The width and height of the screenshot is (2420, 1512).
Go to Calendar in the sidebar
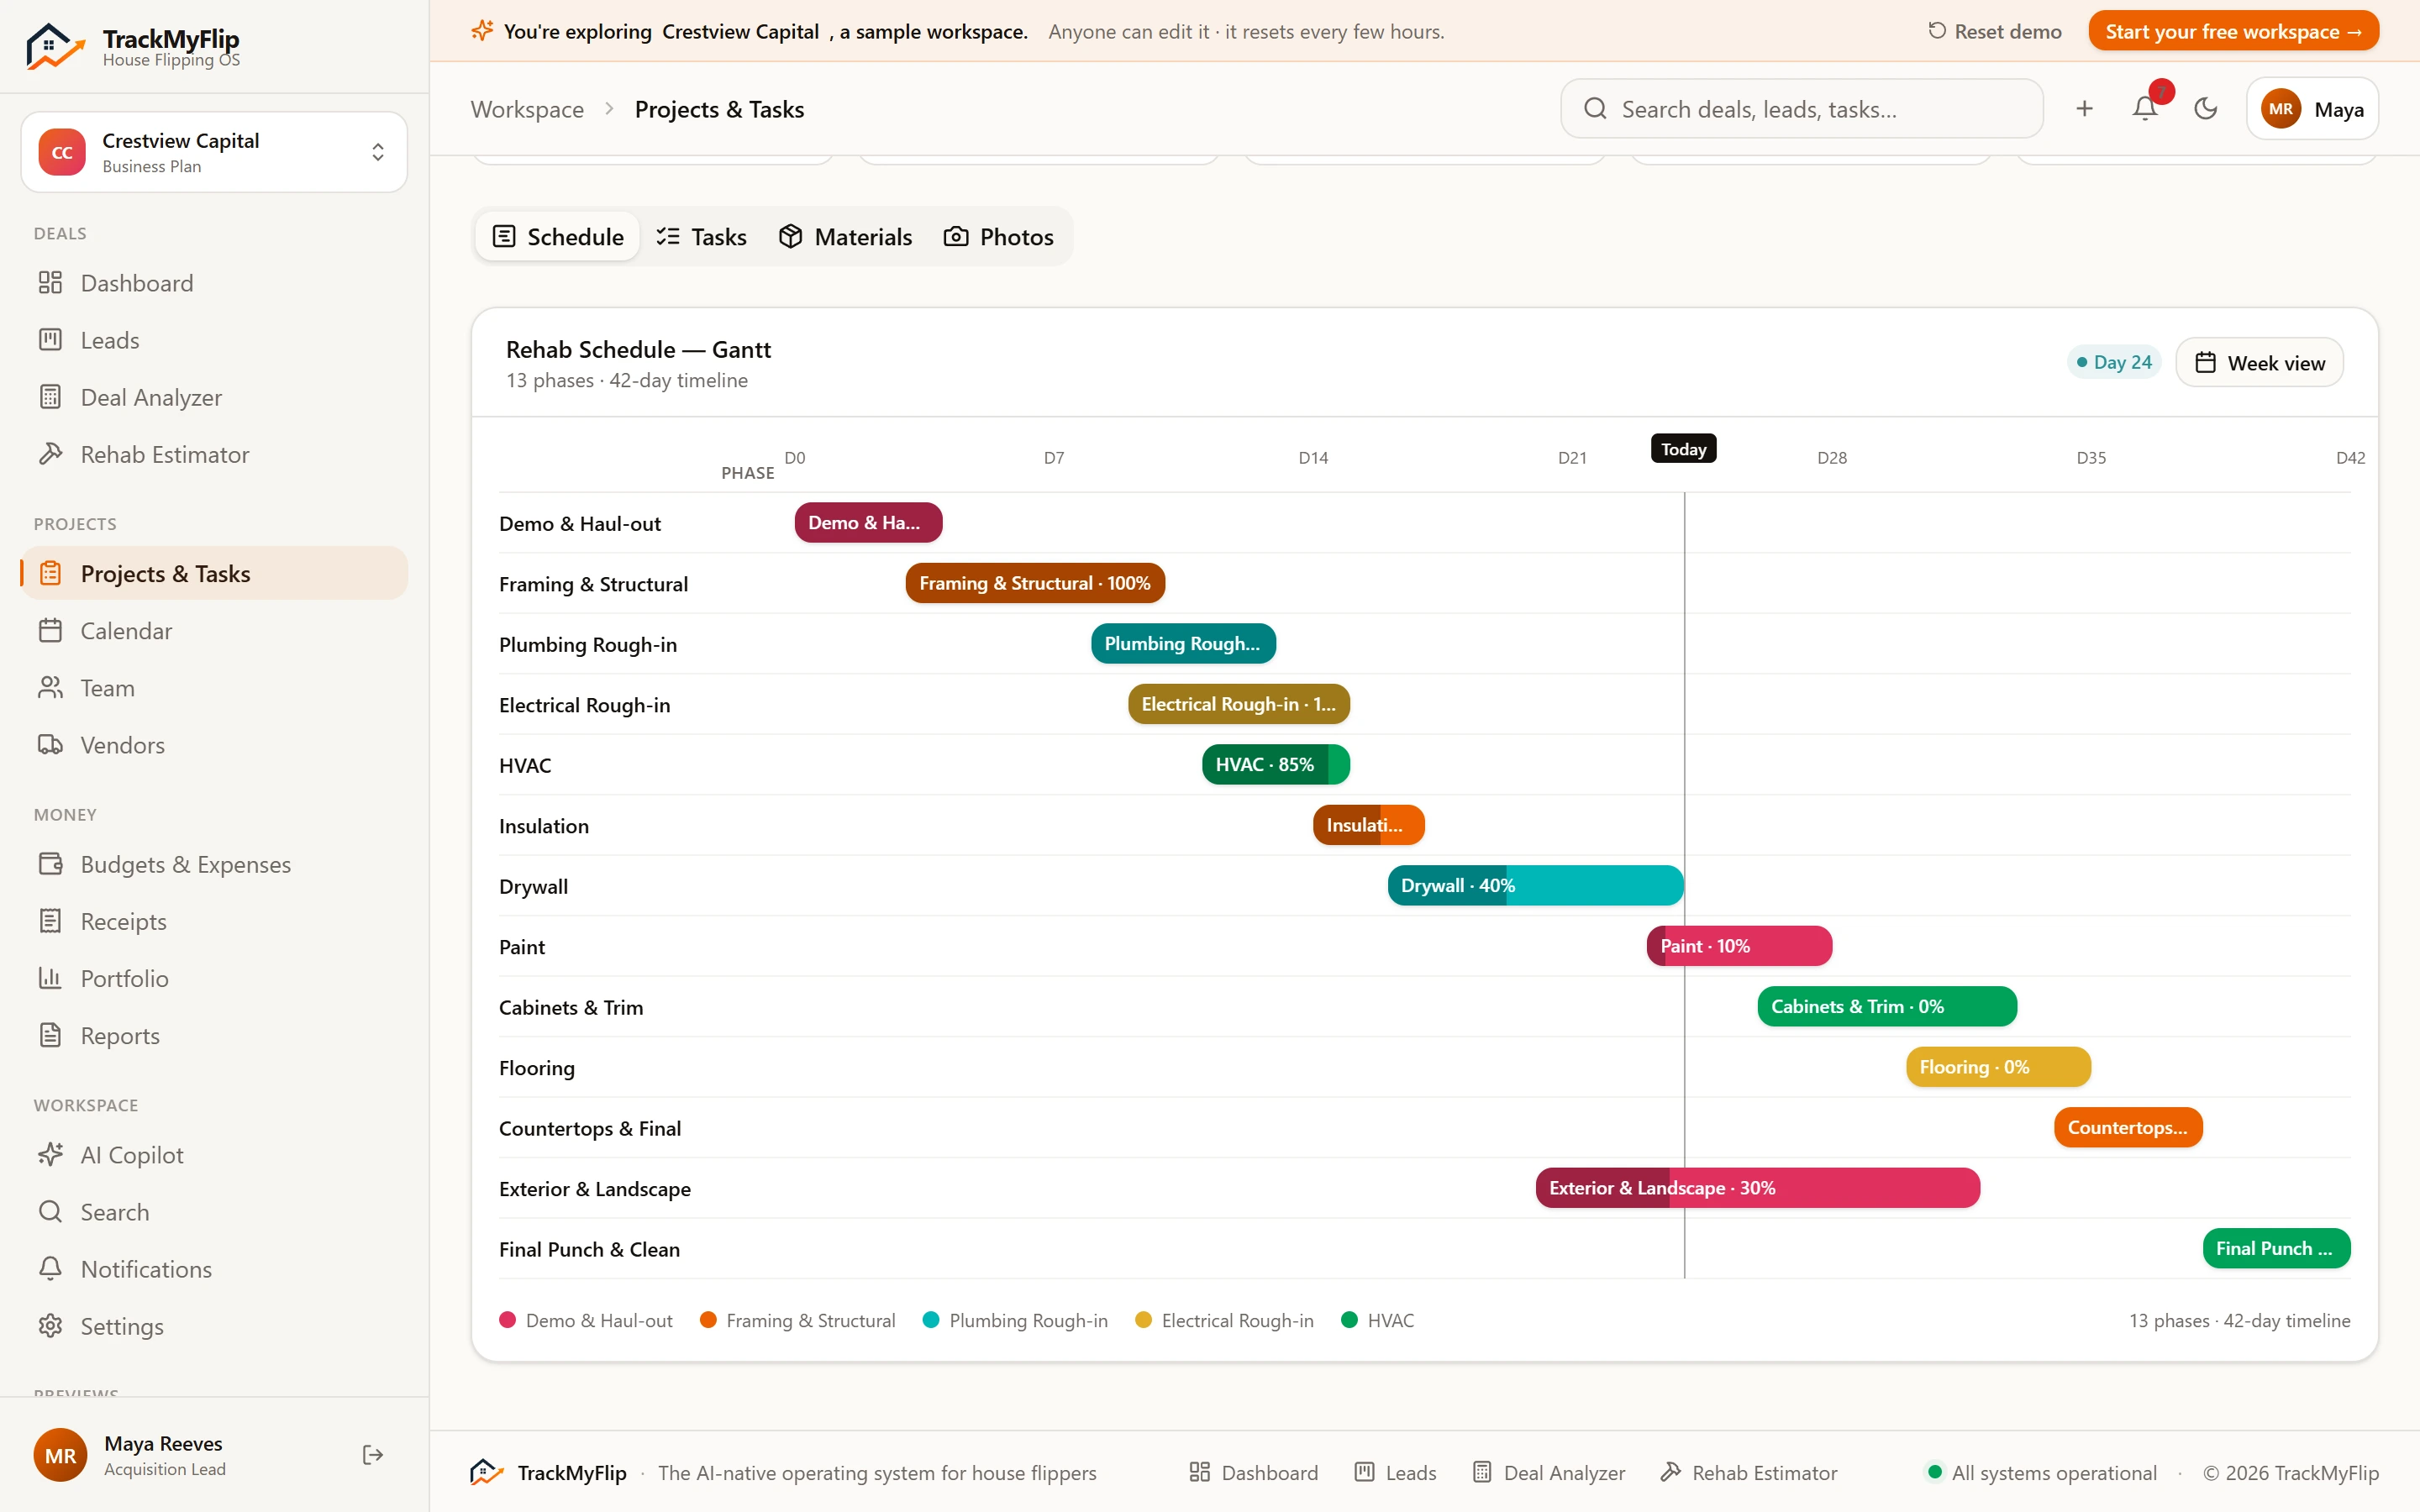pyautogui.click(x=214, y=631)
